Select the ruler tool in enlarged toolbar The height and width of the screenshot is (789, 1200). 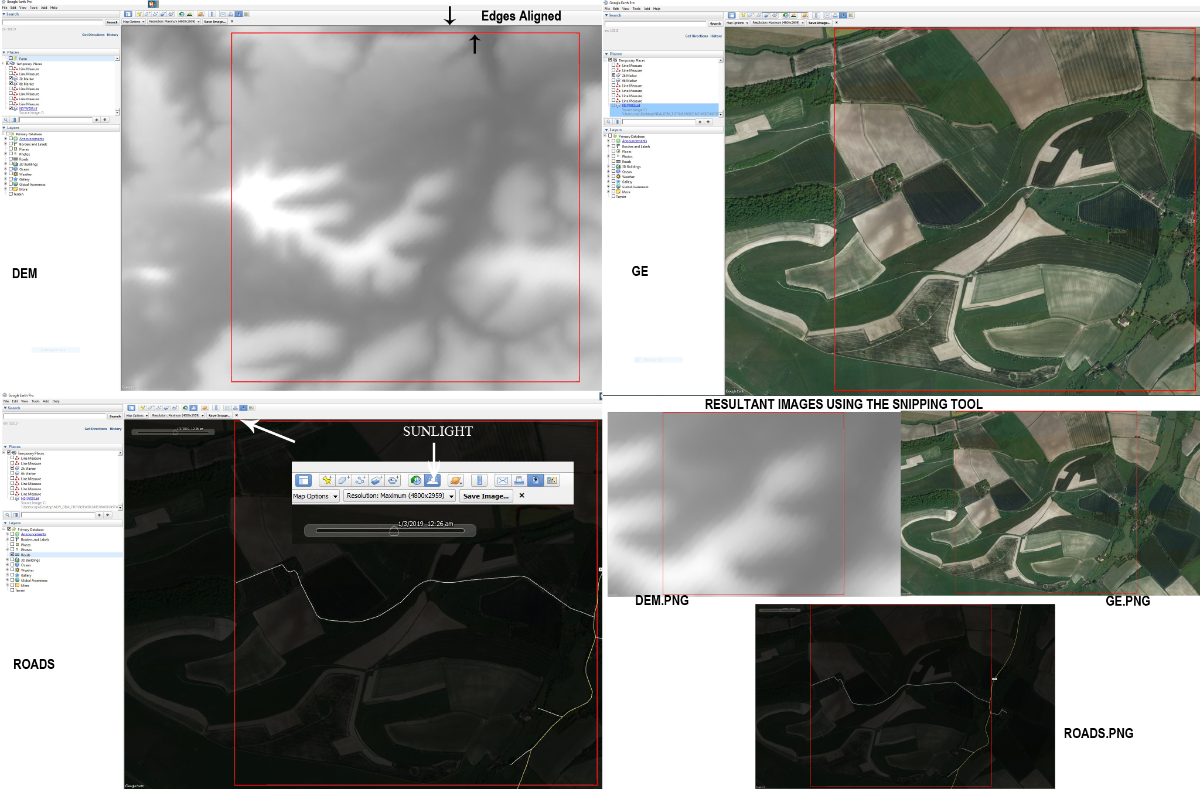[x=478, y=481]
